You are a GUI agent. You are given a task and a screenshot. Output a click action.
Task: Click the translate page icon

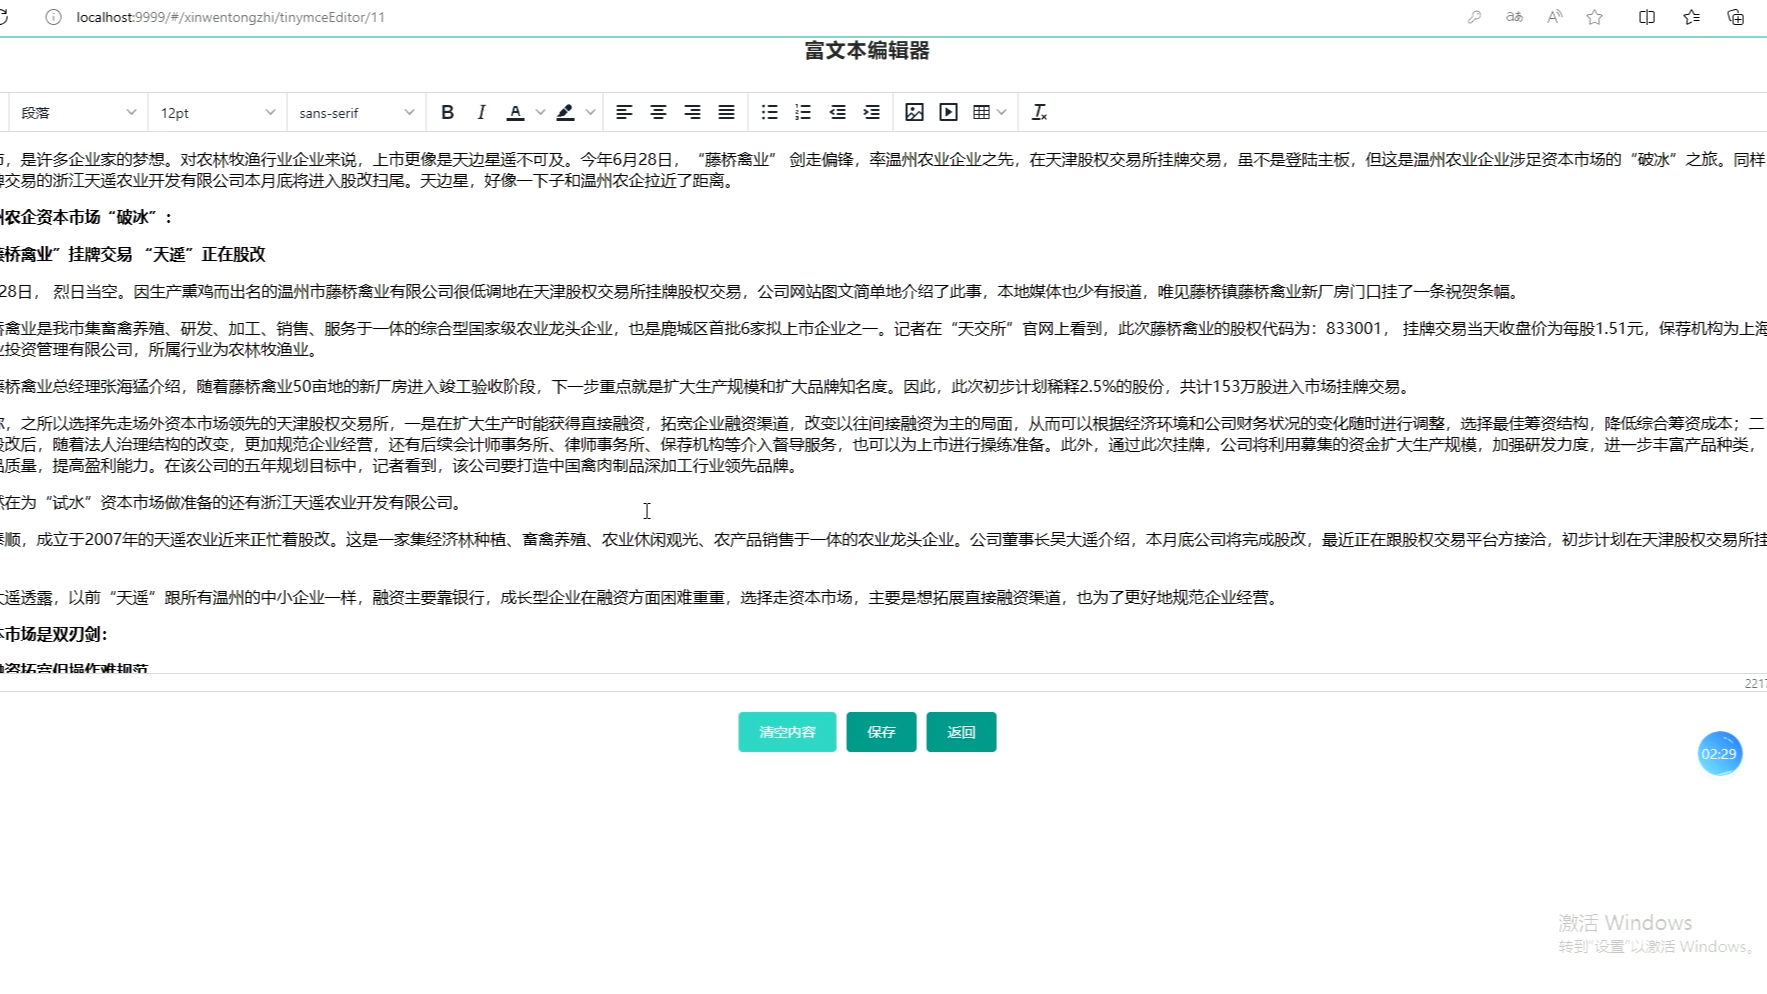pos(1515,17)
